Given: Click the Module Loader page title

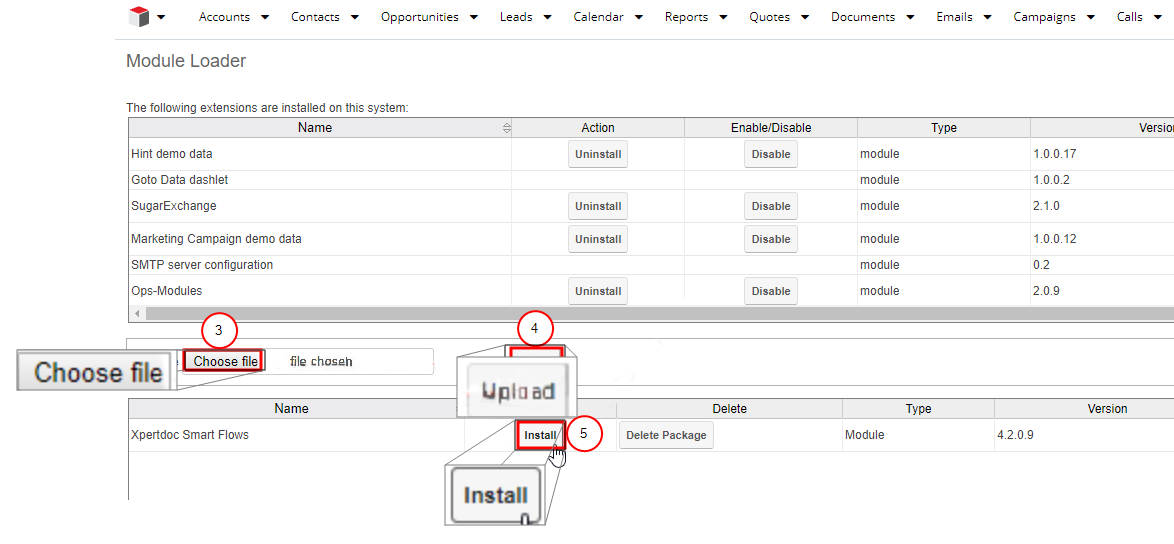Looking at the screenshot, I should coord(186,61).
